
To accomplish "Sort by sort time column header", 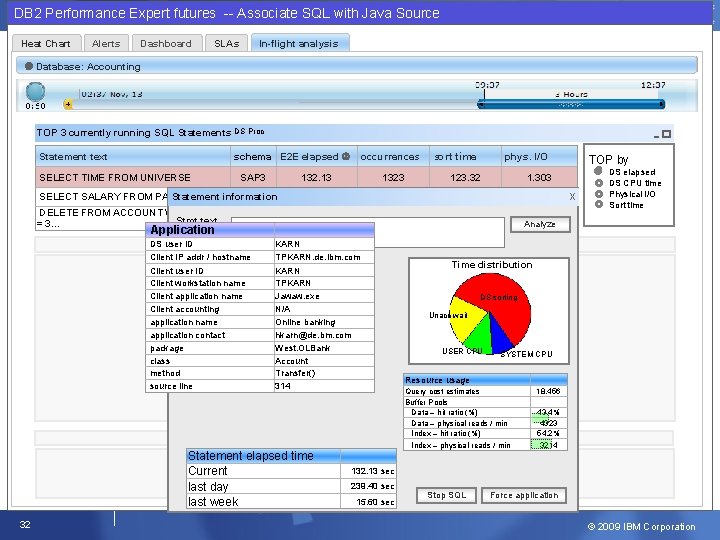I will [465, 157].
